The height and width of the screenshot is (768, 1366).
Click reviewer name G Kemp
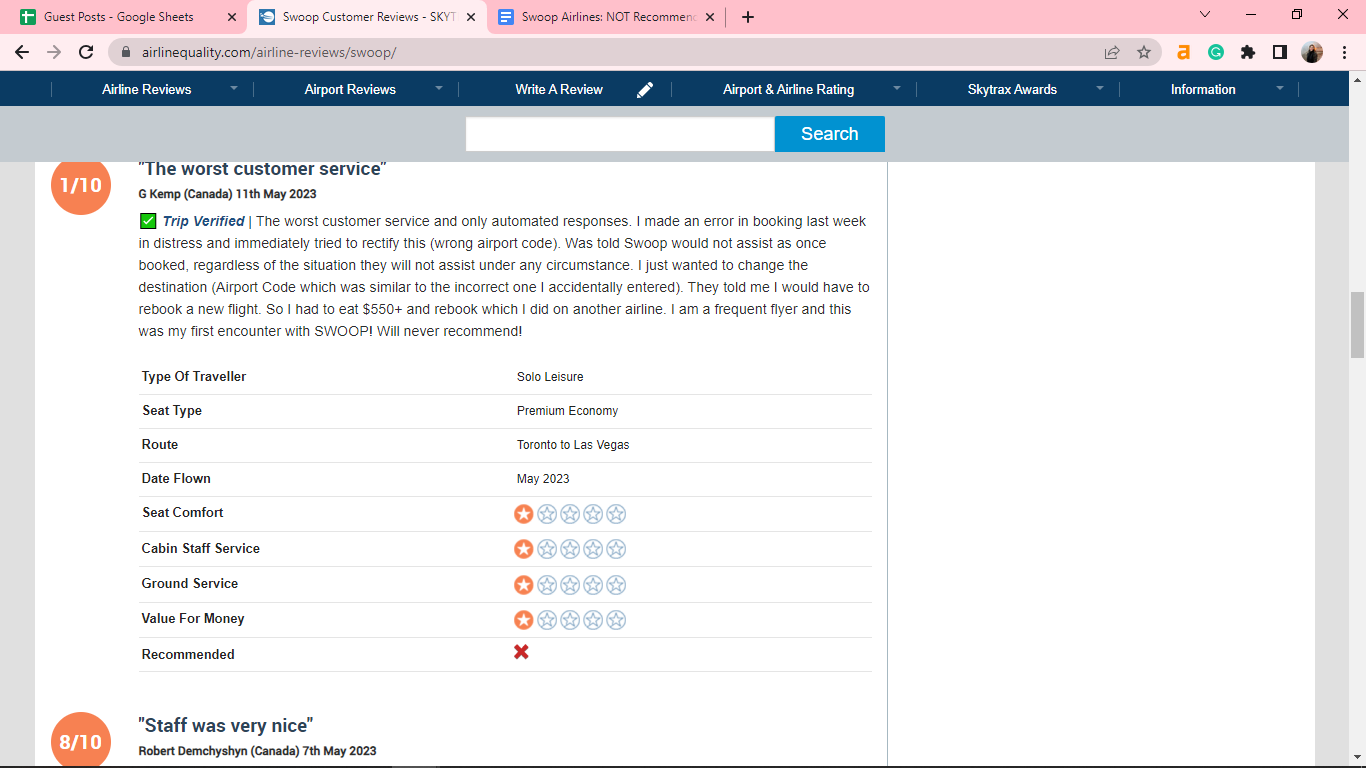pos(159,194)
